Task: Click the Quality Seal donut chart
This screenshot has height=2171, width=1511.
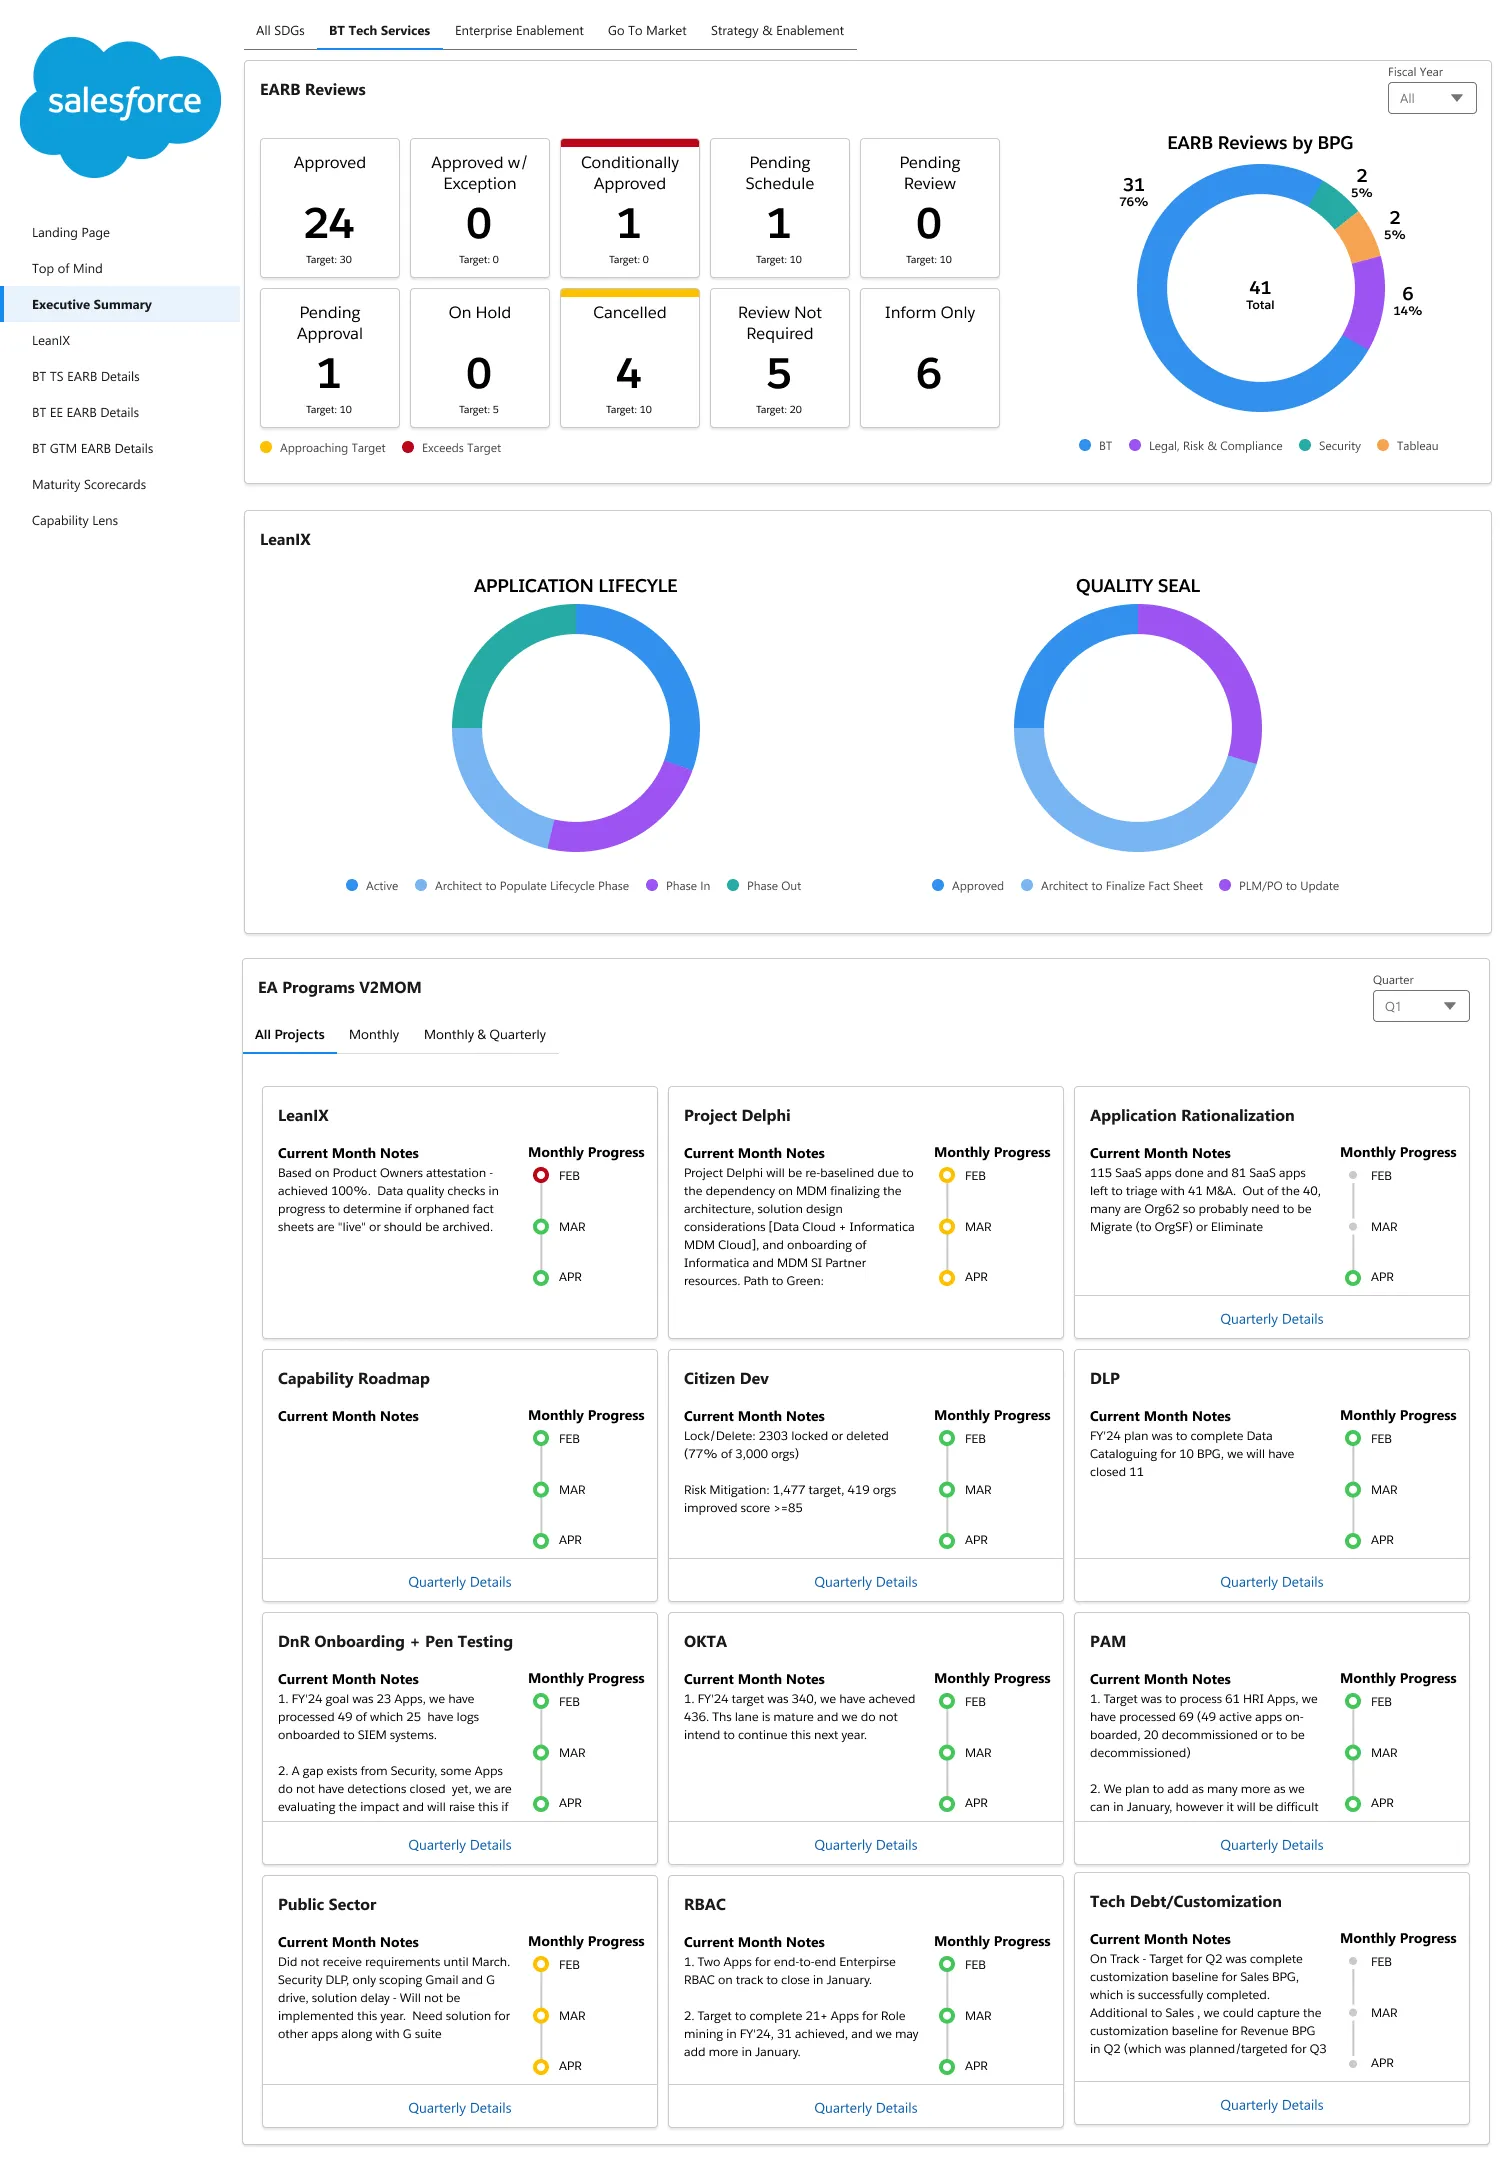Action: click(x=1138, y=728)
